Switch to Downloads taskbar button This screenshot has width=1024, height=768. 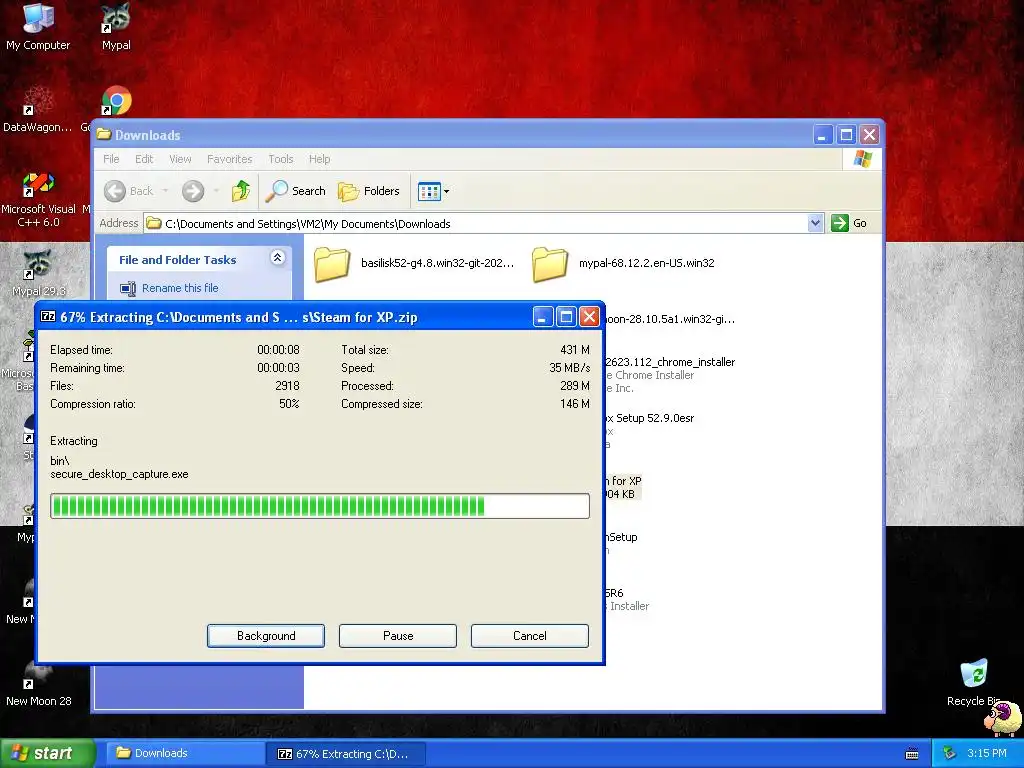click(185, 753)
